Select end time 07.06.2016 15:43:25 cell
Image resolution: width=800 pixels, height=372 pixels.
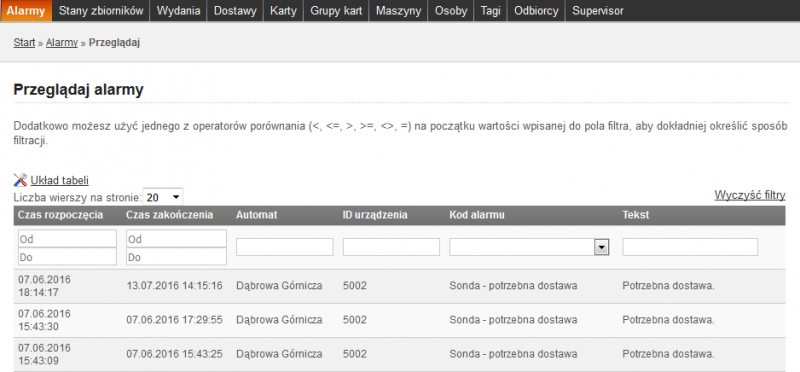click(x=174, y=354)
